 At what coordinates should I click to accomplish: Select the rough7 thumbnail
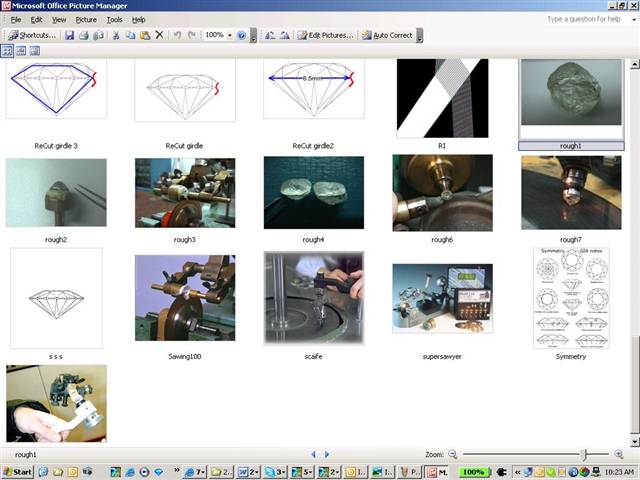571,193
